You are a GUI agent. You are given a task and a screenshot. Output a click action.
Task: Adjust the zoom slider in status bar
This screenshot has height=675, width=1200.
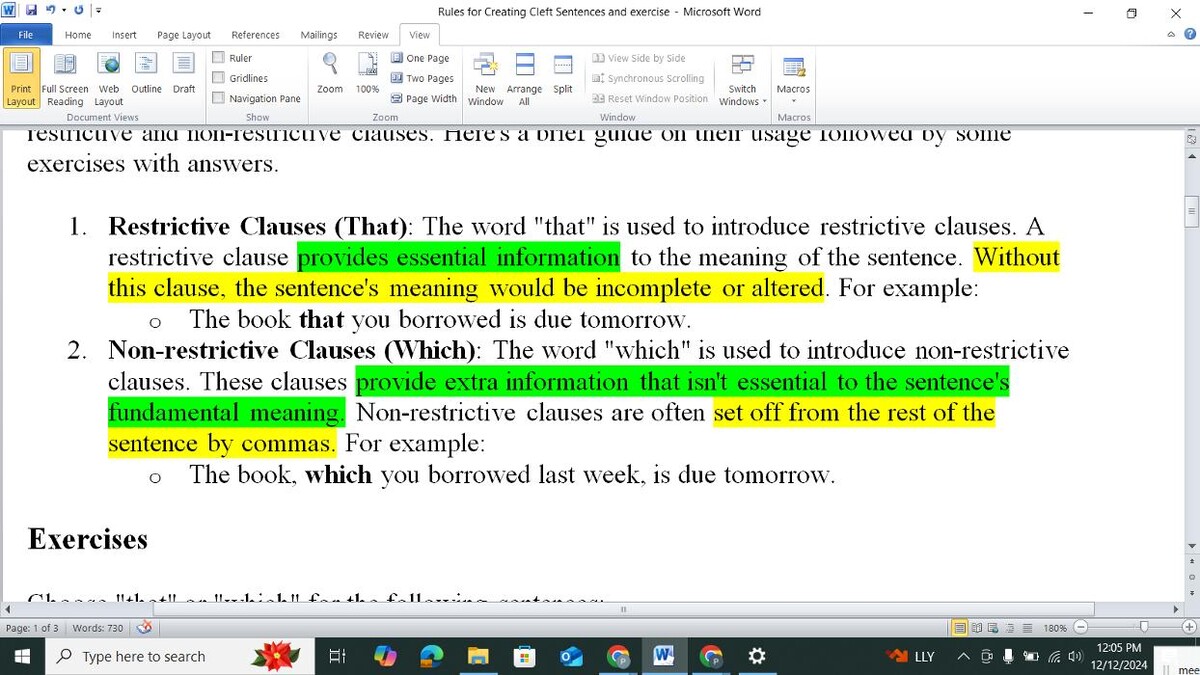(1143, 628)
